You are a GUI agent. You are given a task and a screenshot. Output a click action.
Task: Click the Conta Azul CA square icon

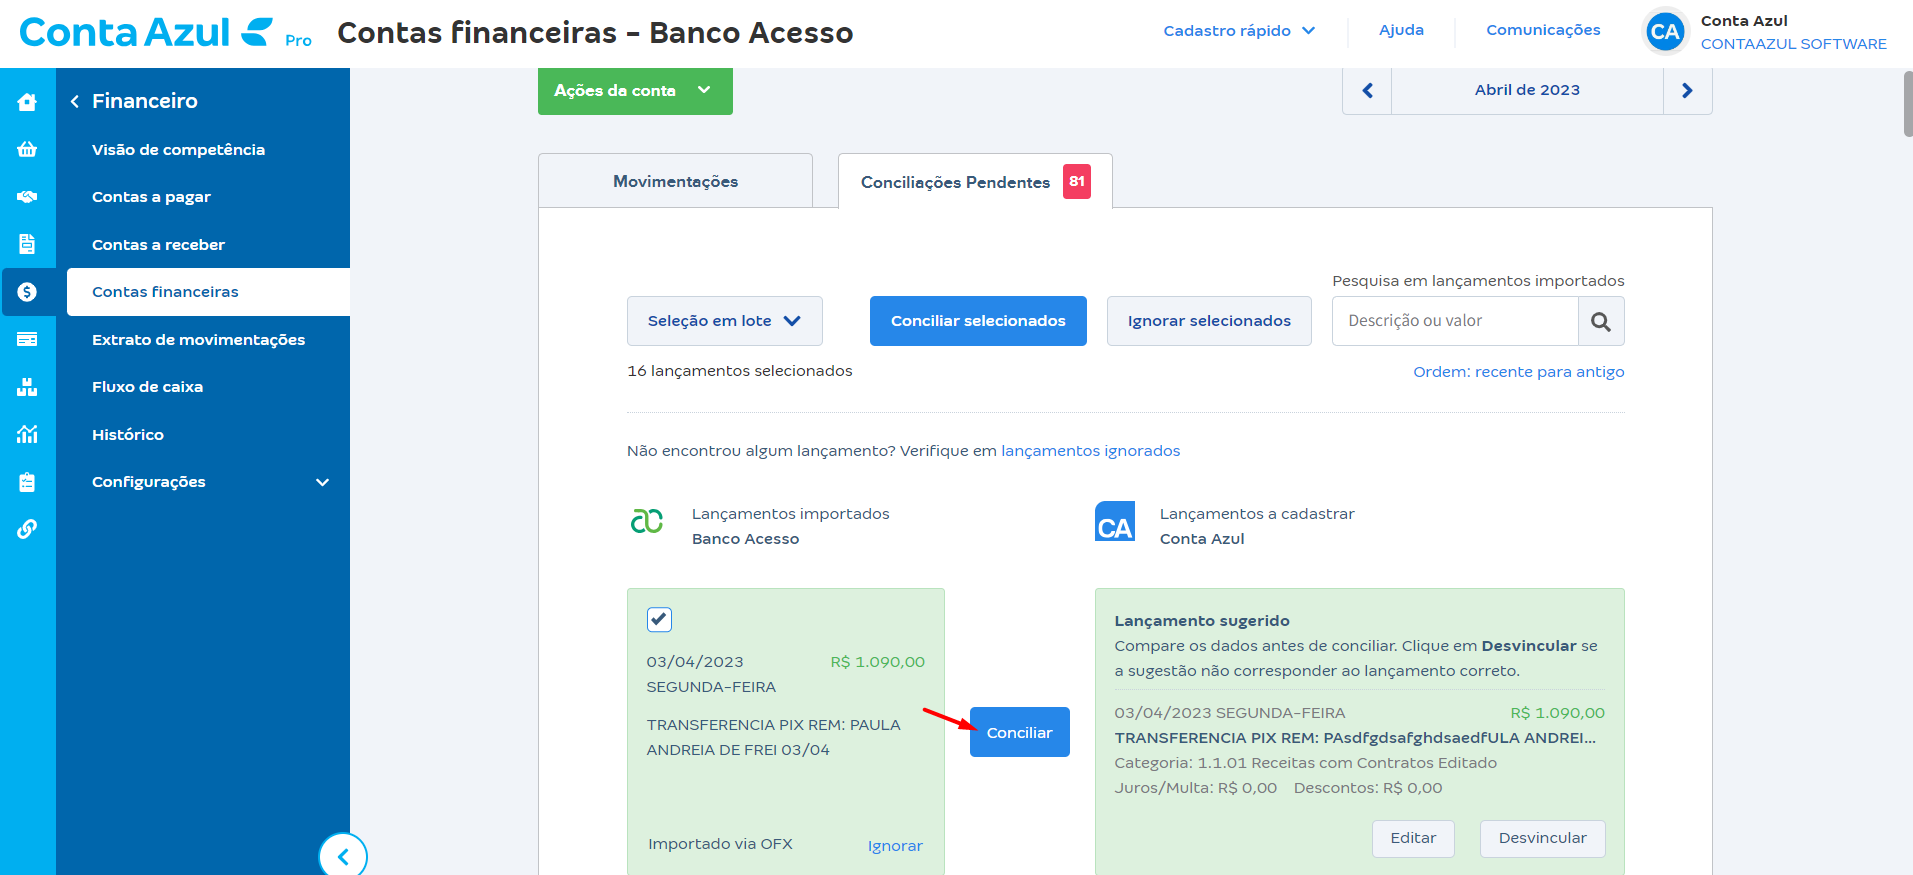pos(1115,521)
